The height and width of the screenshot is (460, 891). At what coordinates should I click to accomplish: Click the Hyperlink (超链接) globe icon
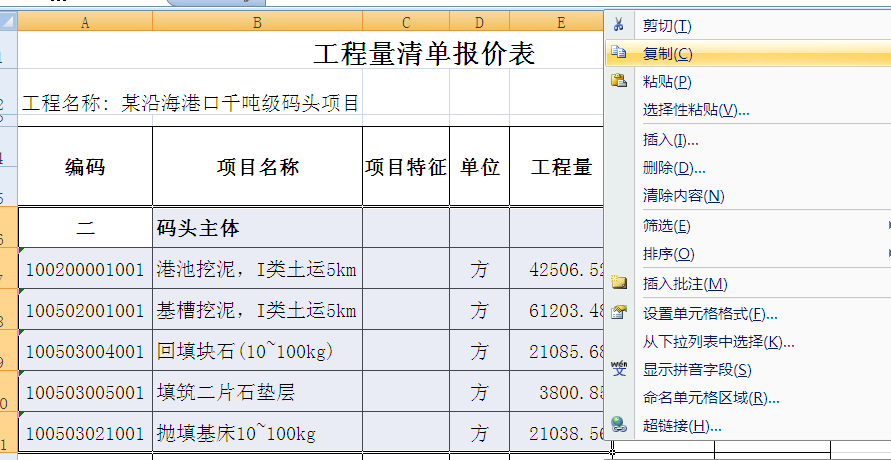(x=619, y=426)
